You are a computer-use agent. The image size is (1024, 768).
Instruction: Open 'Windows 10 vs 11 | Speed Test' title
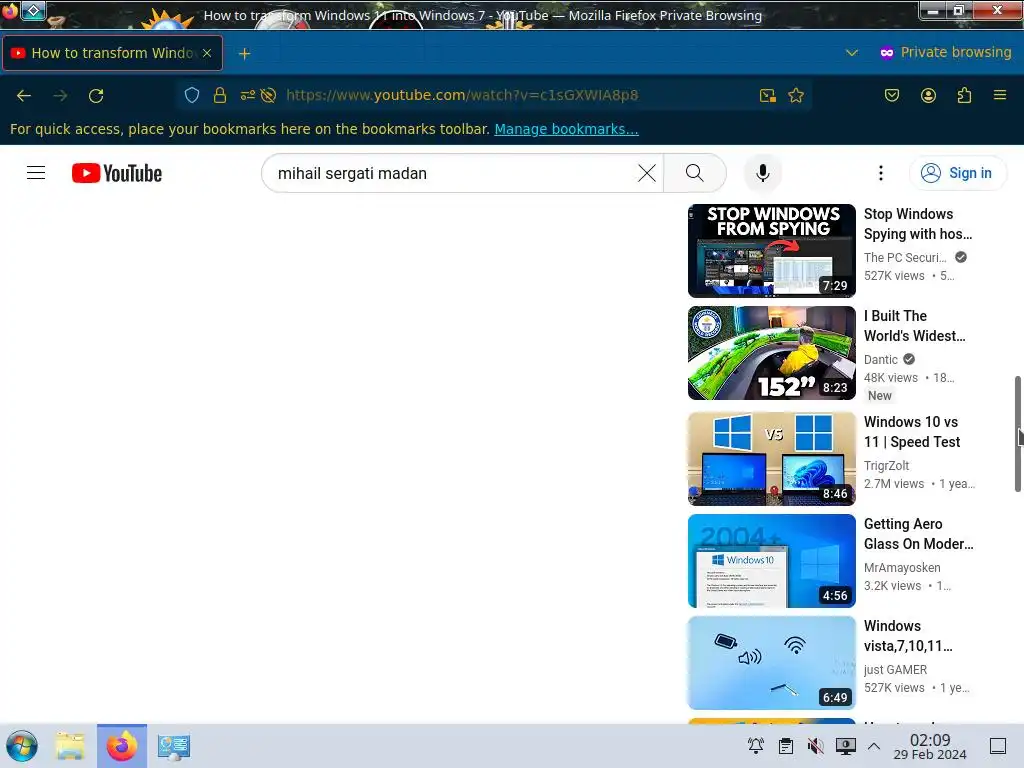click(912, 432)
